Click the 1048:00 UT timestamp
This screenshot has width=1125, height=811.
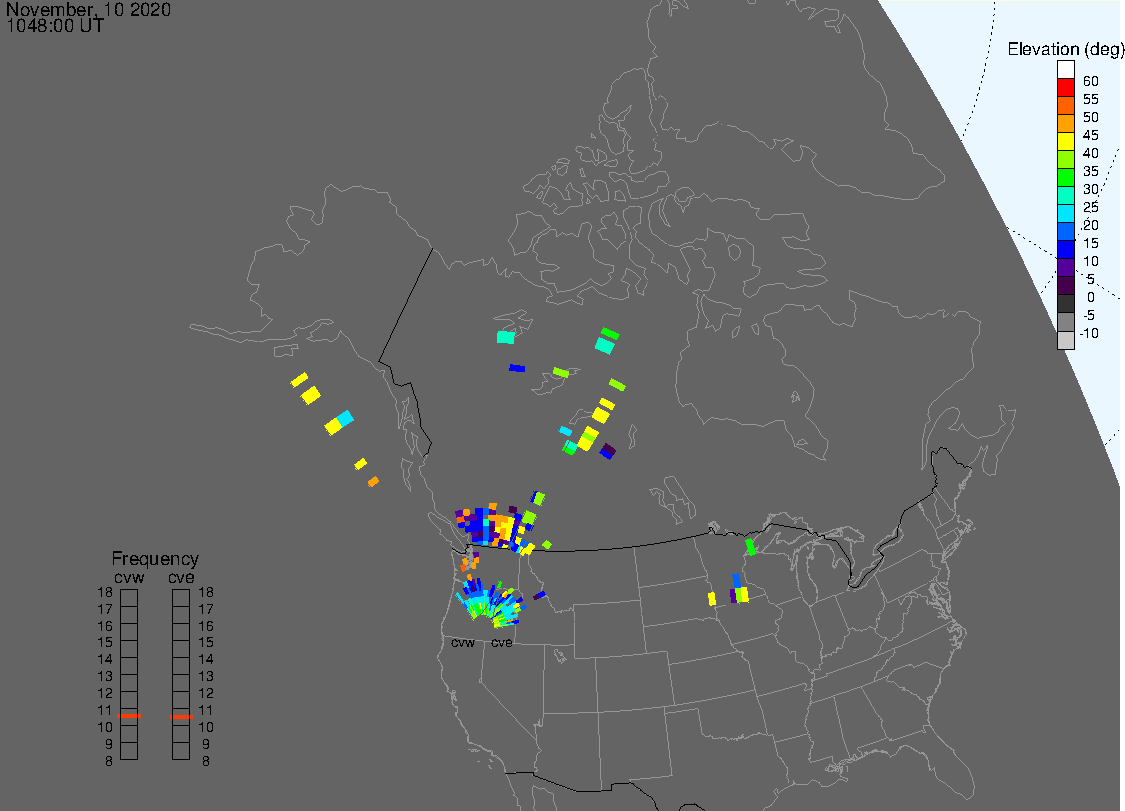[55, 26]
